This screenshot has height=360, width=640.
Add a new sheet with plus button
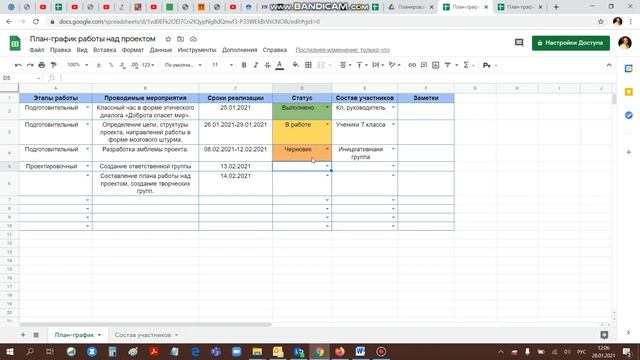pyautogui.click(x=23, y=335)
